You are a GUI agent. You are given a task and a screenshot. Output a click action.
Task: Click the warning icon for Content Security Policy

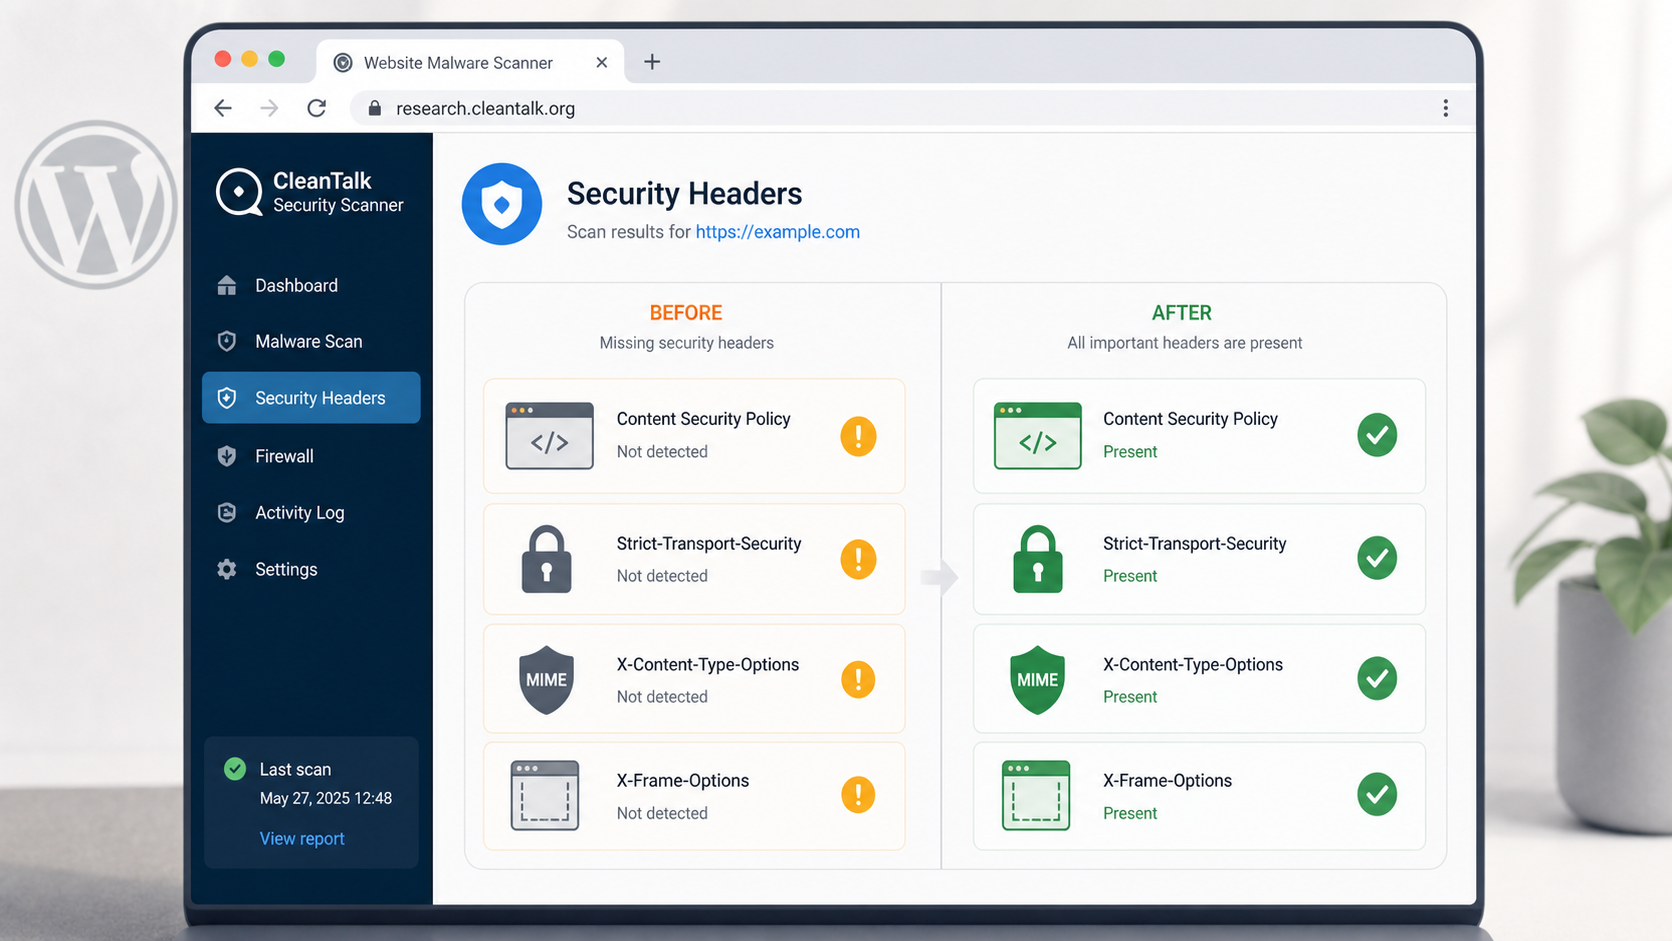[x=858, y=436]
